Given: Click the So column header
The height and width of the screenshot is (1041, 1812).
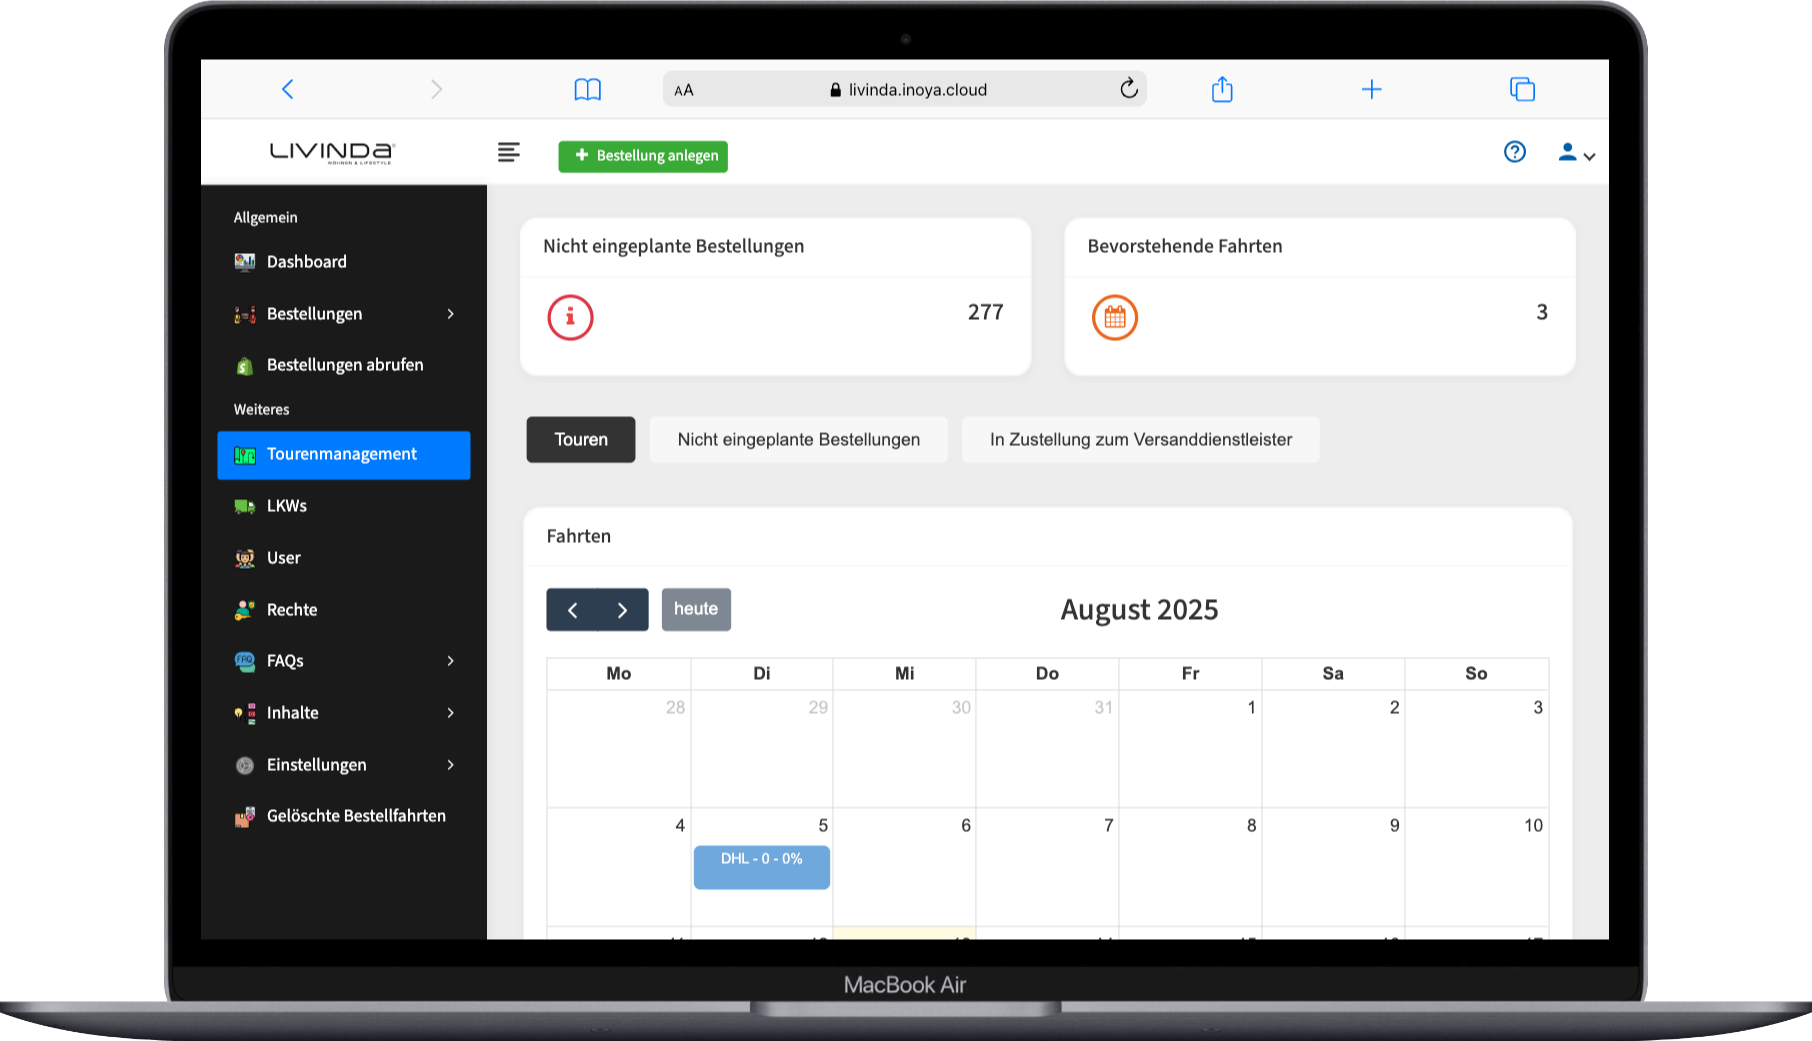Looking at the screenshot, I should [x=1476, y=674].
